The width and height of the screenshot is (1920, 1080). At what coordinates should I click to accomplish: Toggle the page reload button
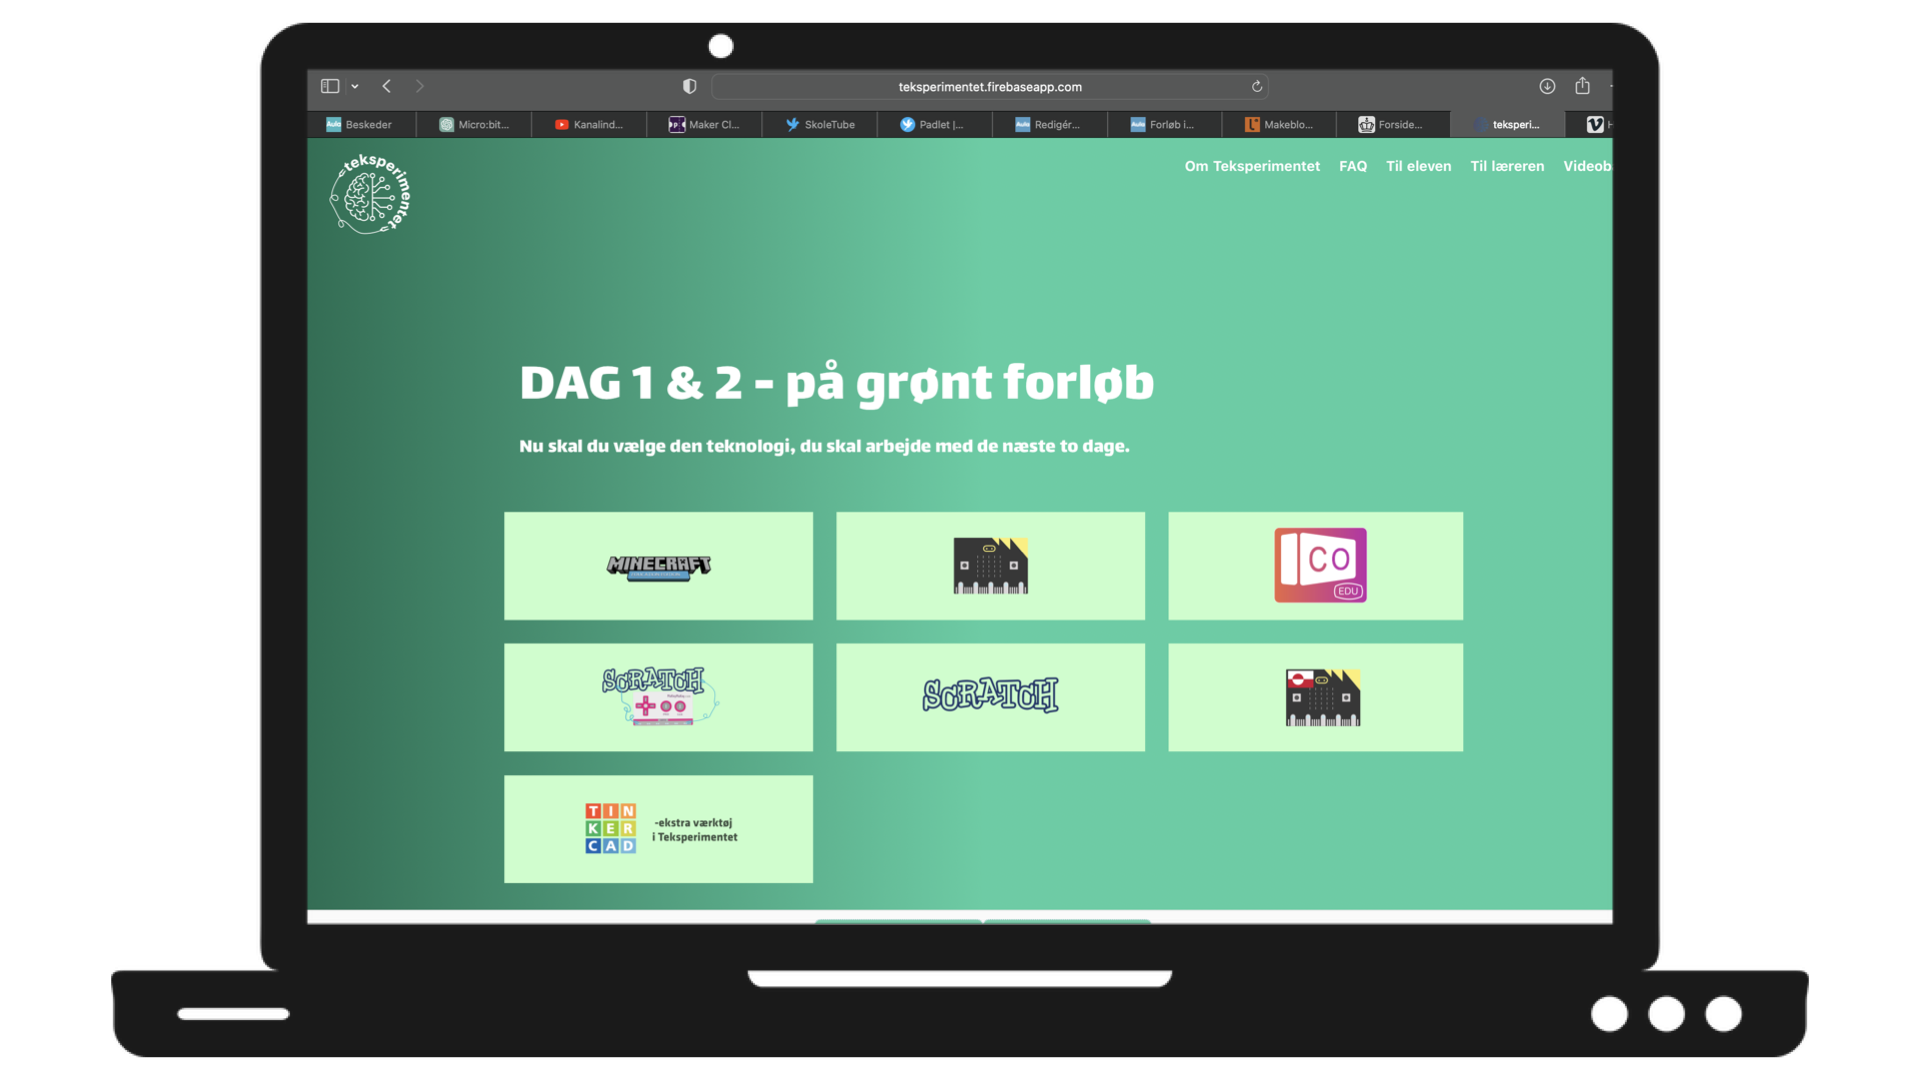tap(1255, 86)
